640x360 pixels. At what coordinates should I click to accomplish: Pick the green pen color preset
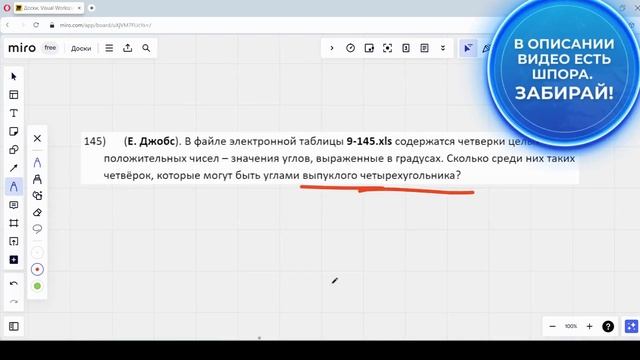pos(37,286)
